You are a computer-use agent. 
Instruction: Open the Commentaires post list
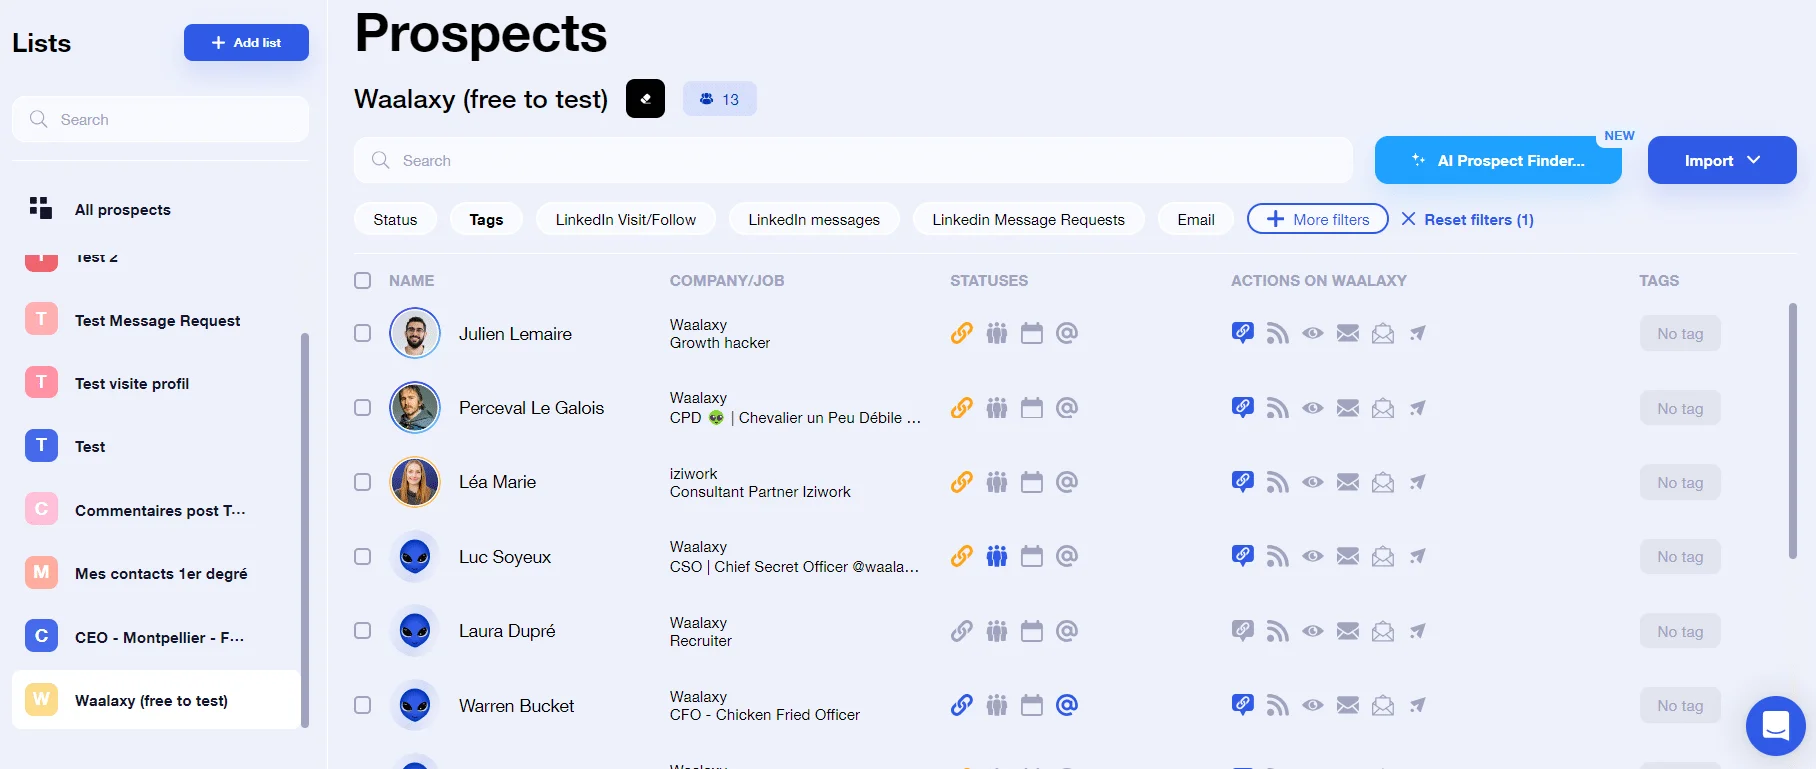[157, 510]
